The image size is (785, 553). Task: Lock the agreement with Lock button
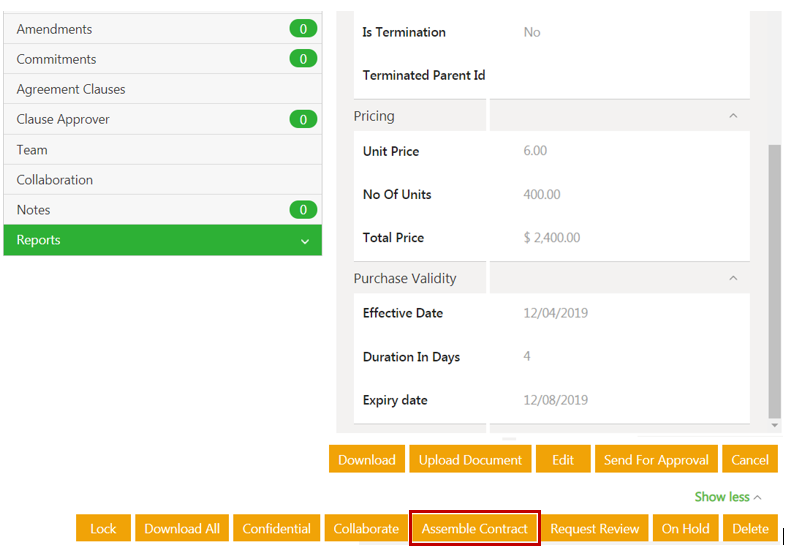point(103,529)
